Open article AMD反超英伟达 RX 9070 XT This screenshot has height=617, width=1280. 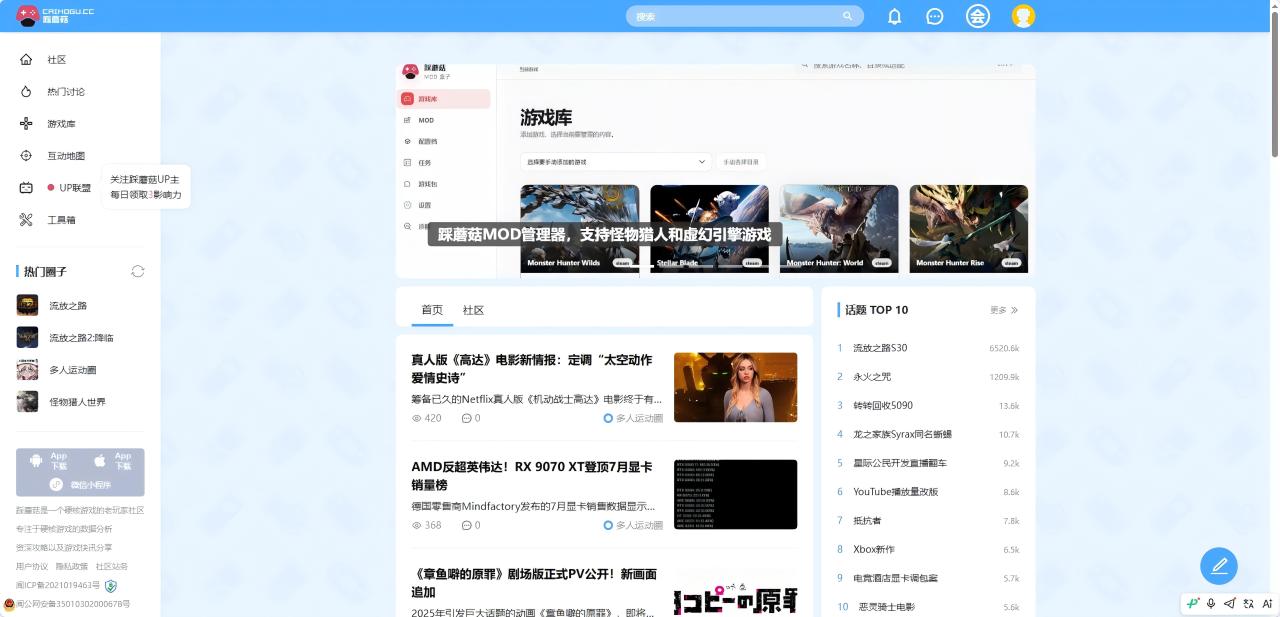[x=531, y=475]
